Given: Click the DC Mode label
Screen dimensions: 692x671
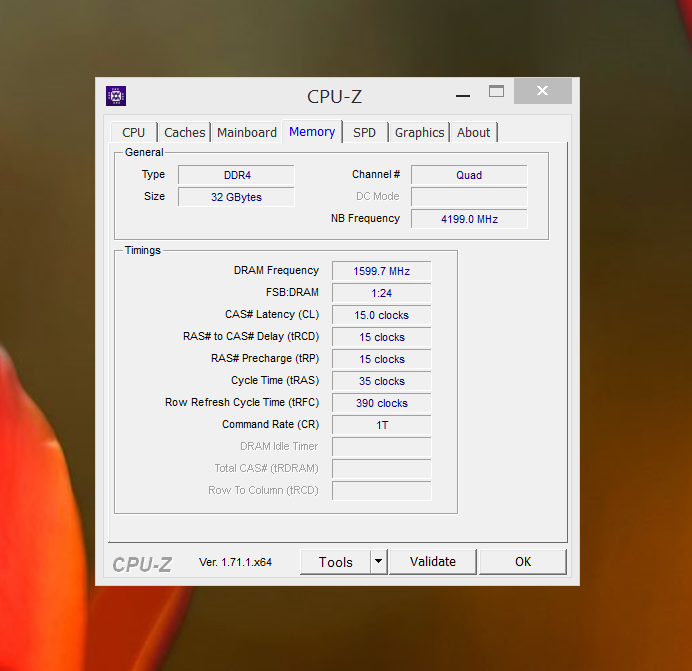Looking at the screenshot, I should pos(378,196).
